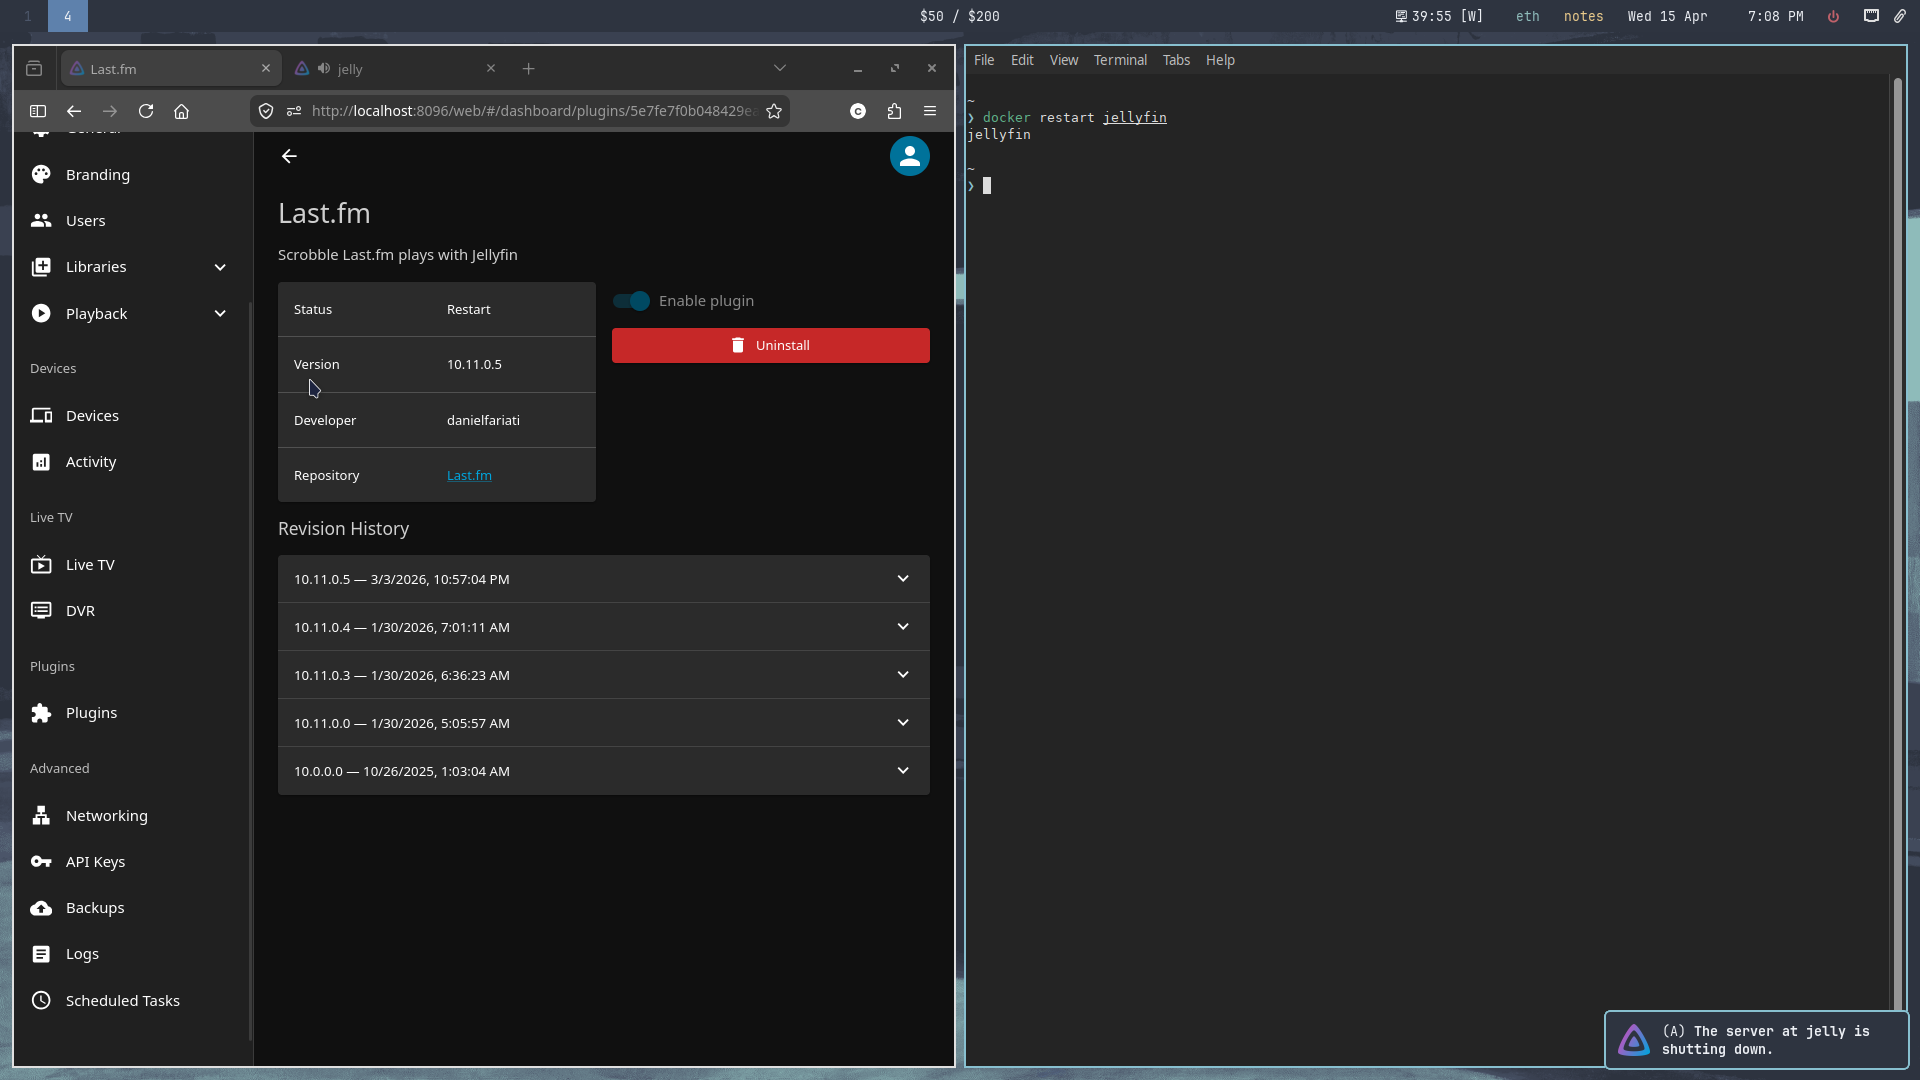Open the Logs page

coord(131,953)
